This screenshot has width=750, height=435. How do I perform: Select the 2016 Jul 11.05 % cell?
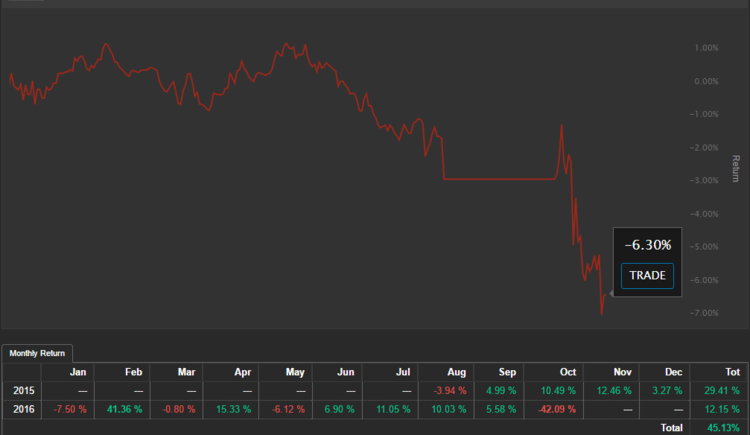390,410
